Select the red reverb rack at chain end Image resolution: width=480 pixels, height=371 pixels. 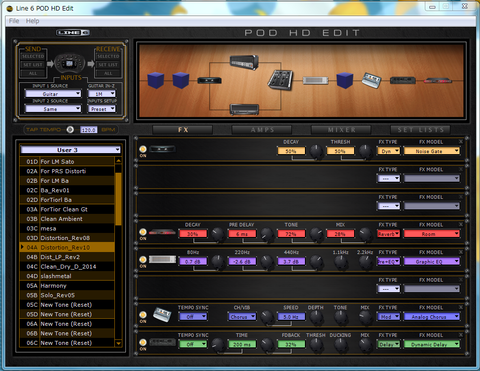(x=438, y=80)
